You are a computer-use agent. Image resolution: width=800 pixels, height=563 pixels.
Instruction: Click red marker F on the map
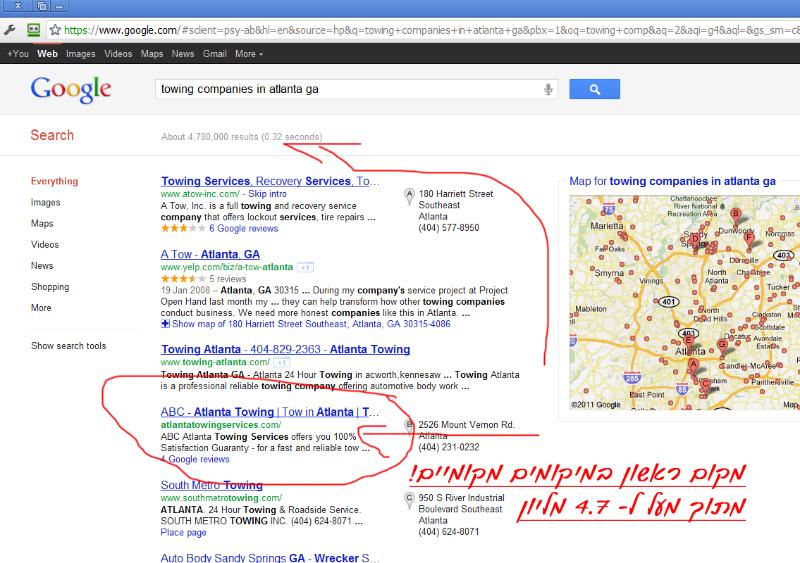[x=749, y=240]
